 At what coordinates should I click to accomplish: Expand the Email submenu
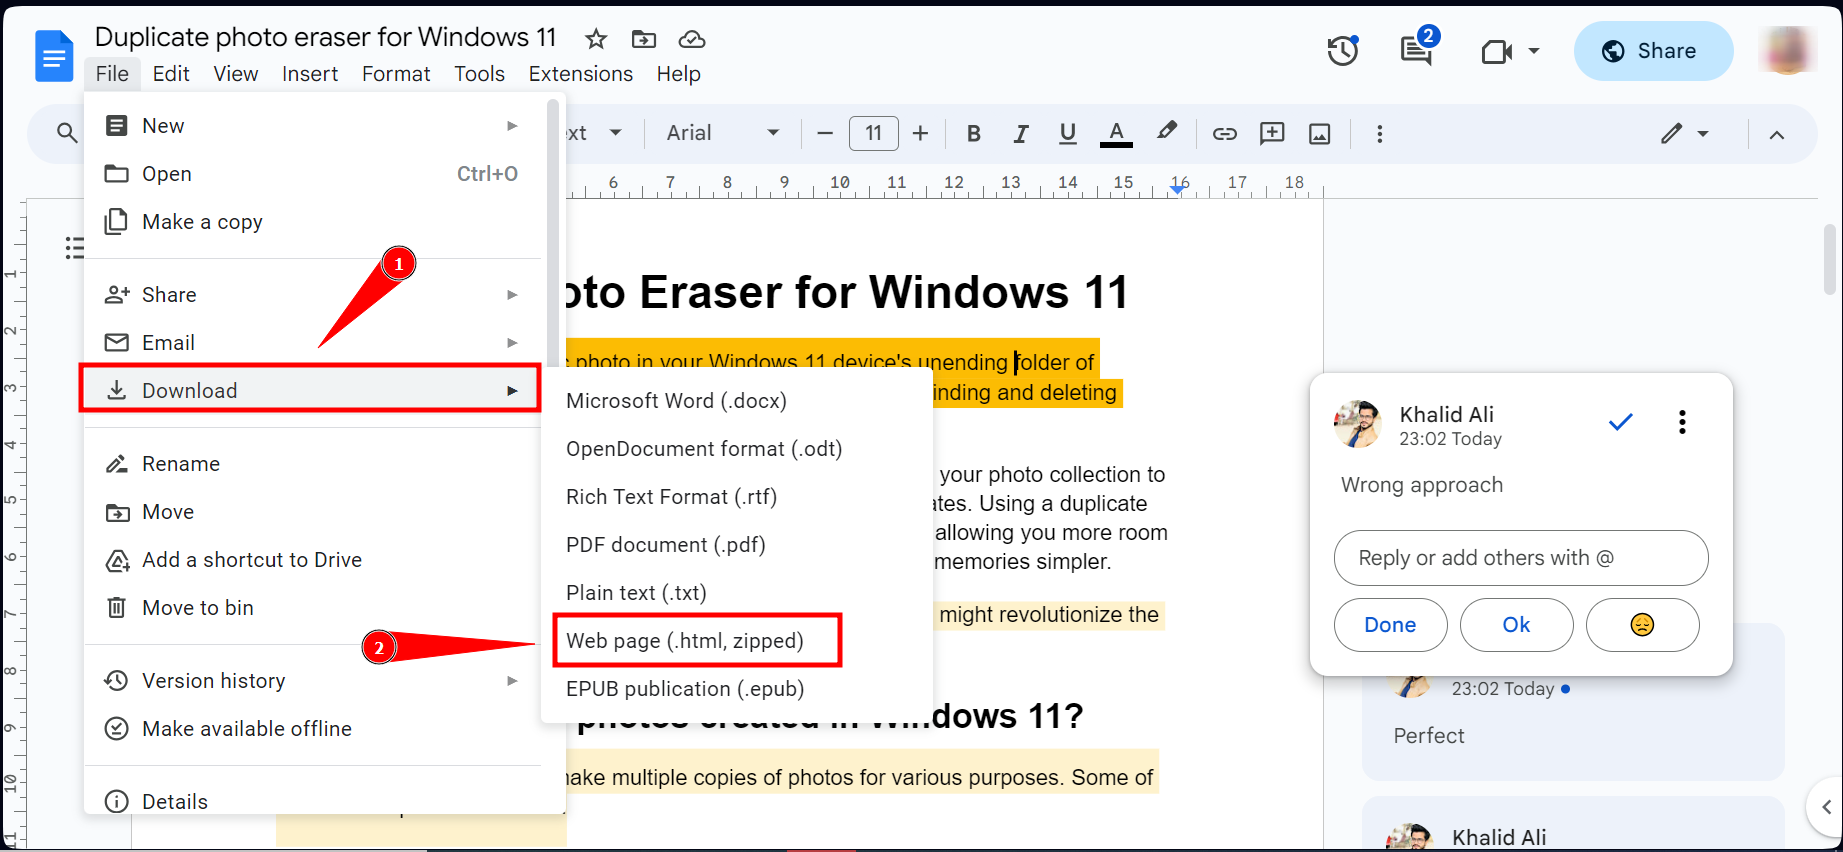tap(512, 343)
